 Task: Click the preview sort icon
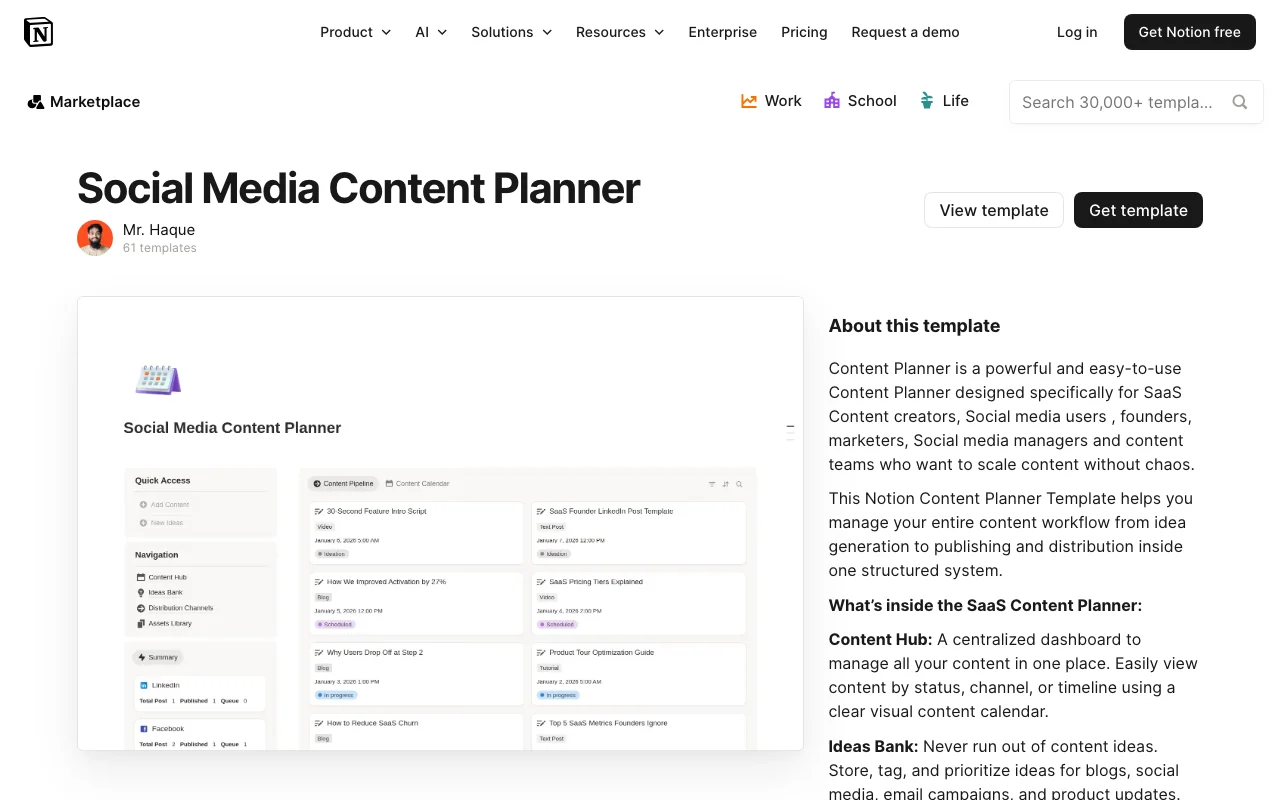click(x=726, y=484)
